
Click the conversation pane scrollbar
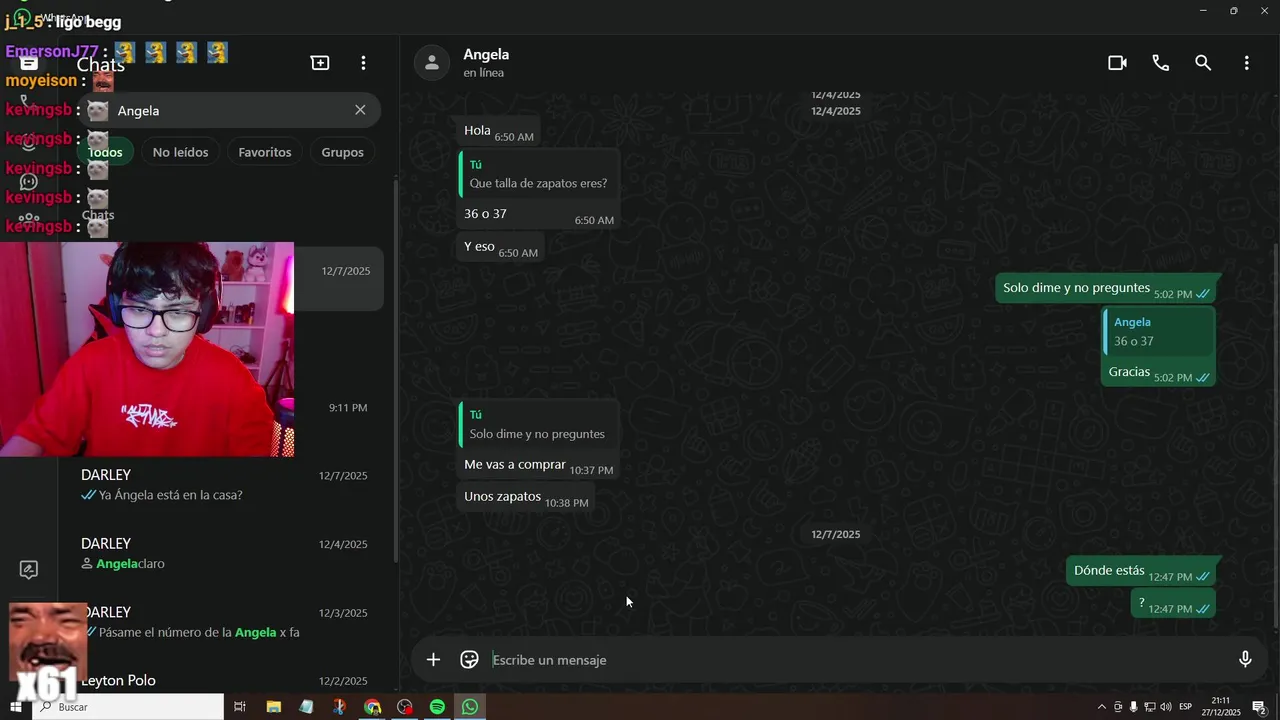[1276, 435]
